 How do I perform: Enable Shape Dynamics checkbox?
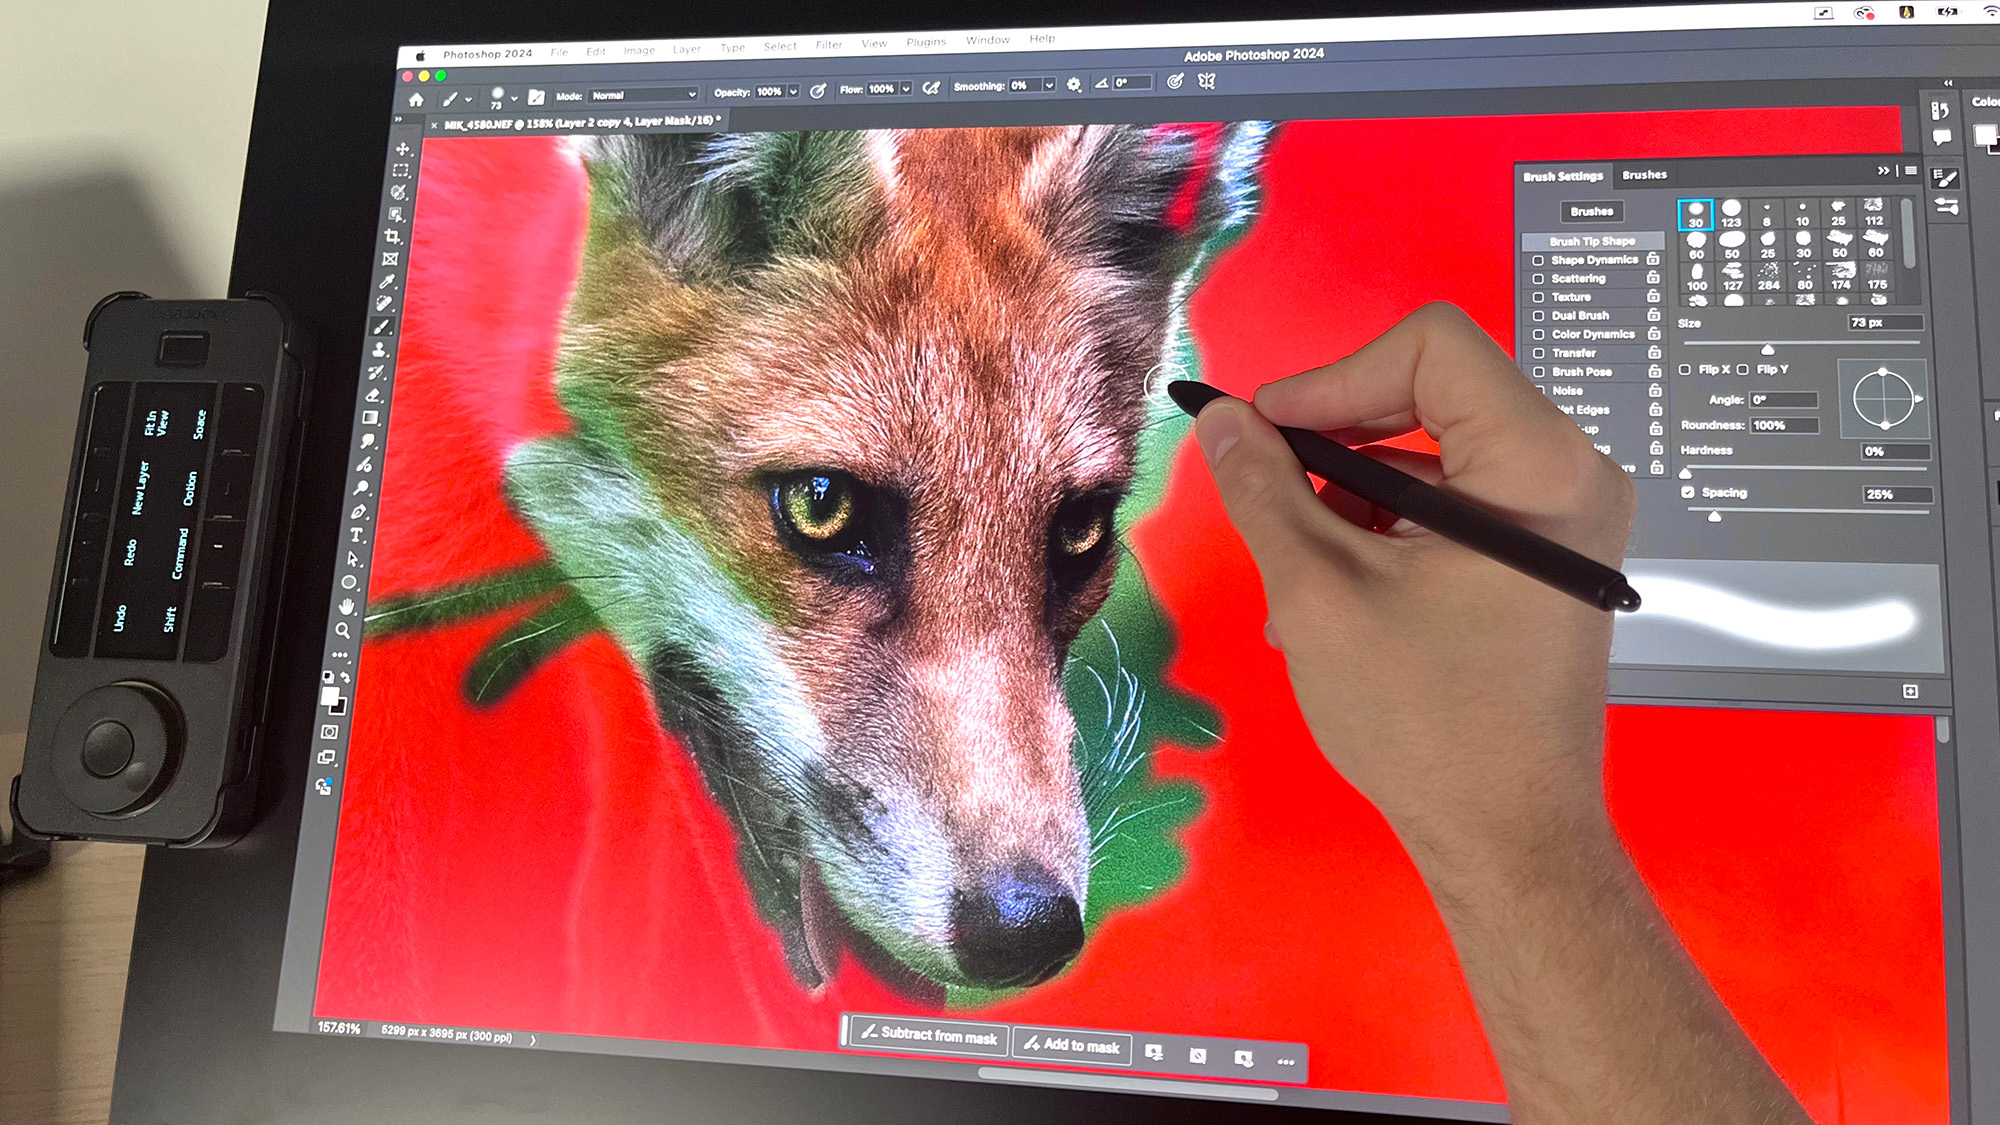click(x=1538, y=260)
